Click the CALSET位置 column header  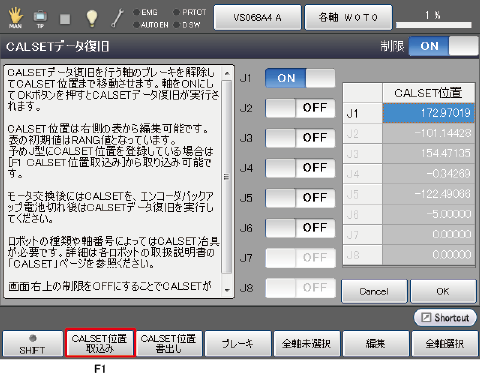429,93
